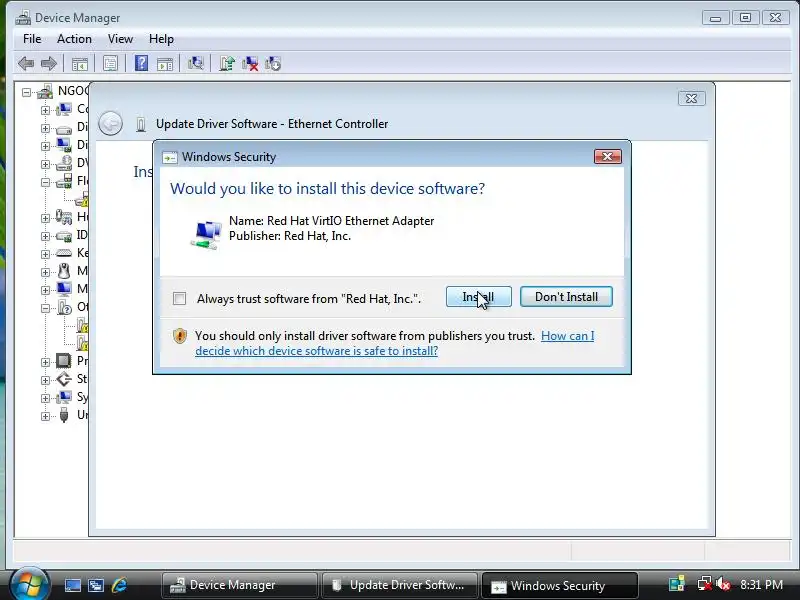Open link about deciding which software is safe
The width and height of the screenshot is (800, 600).
[x=316, y=351]
